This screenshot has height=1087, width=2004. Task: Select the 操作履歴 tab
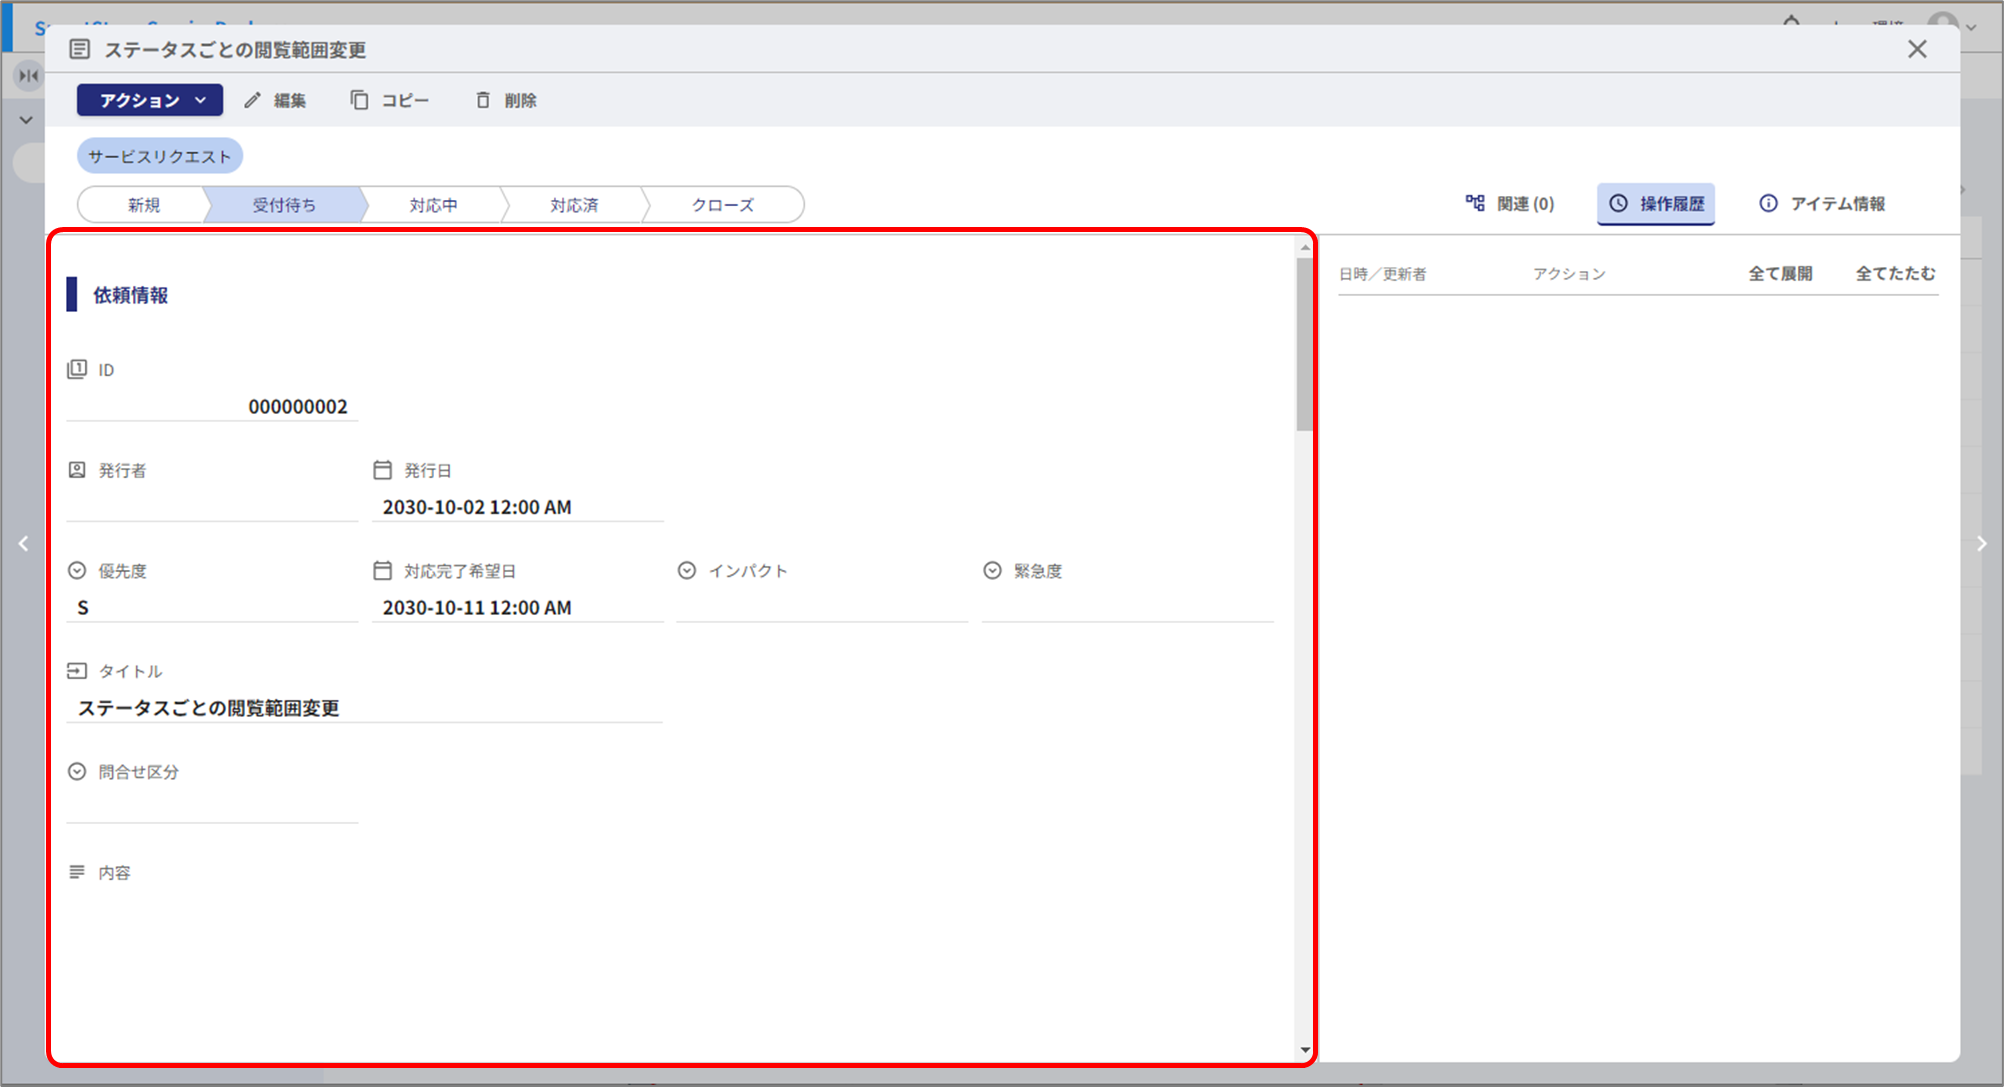point(1656,204)
